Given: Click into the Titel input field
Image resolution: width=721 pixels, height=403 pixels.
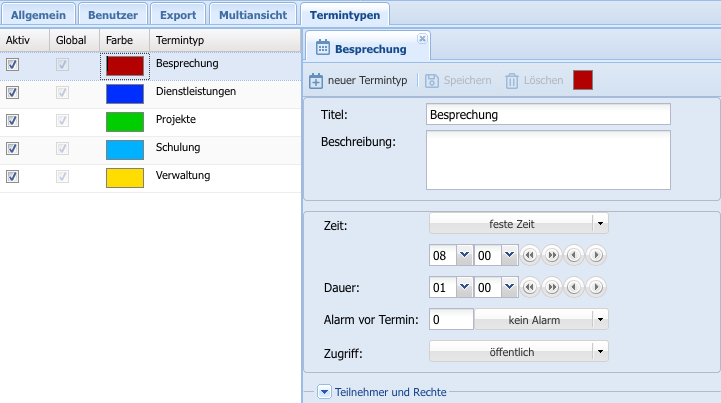Looking at the screenshot, I should (x=547, y=114).
